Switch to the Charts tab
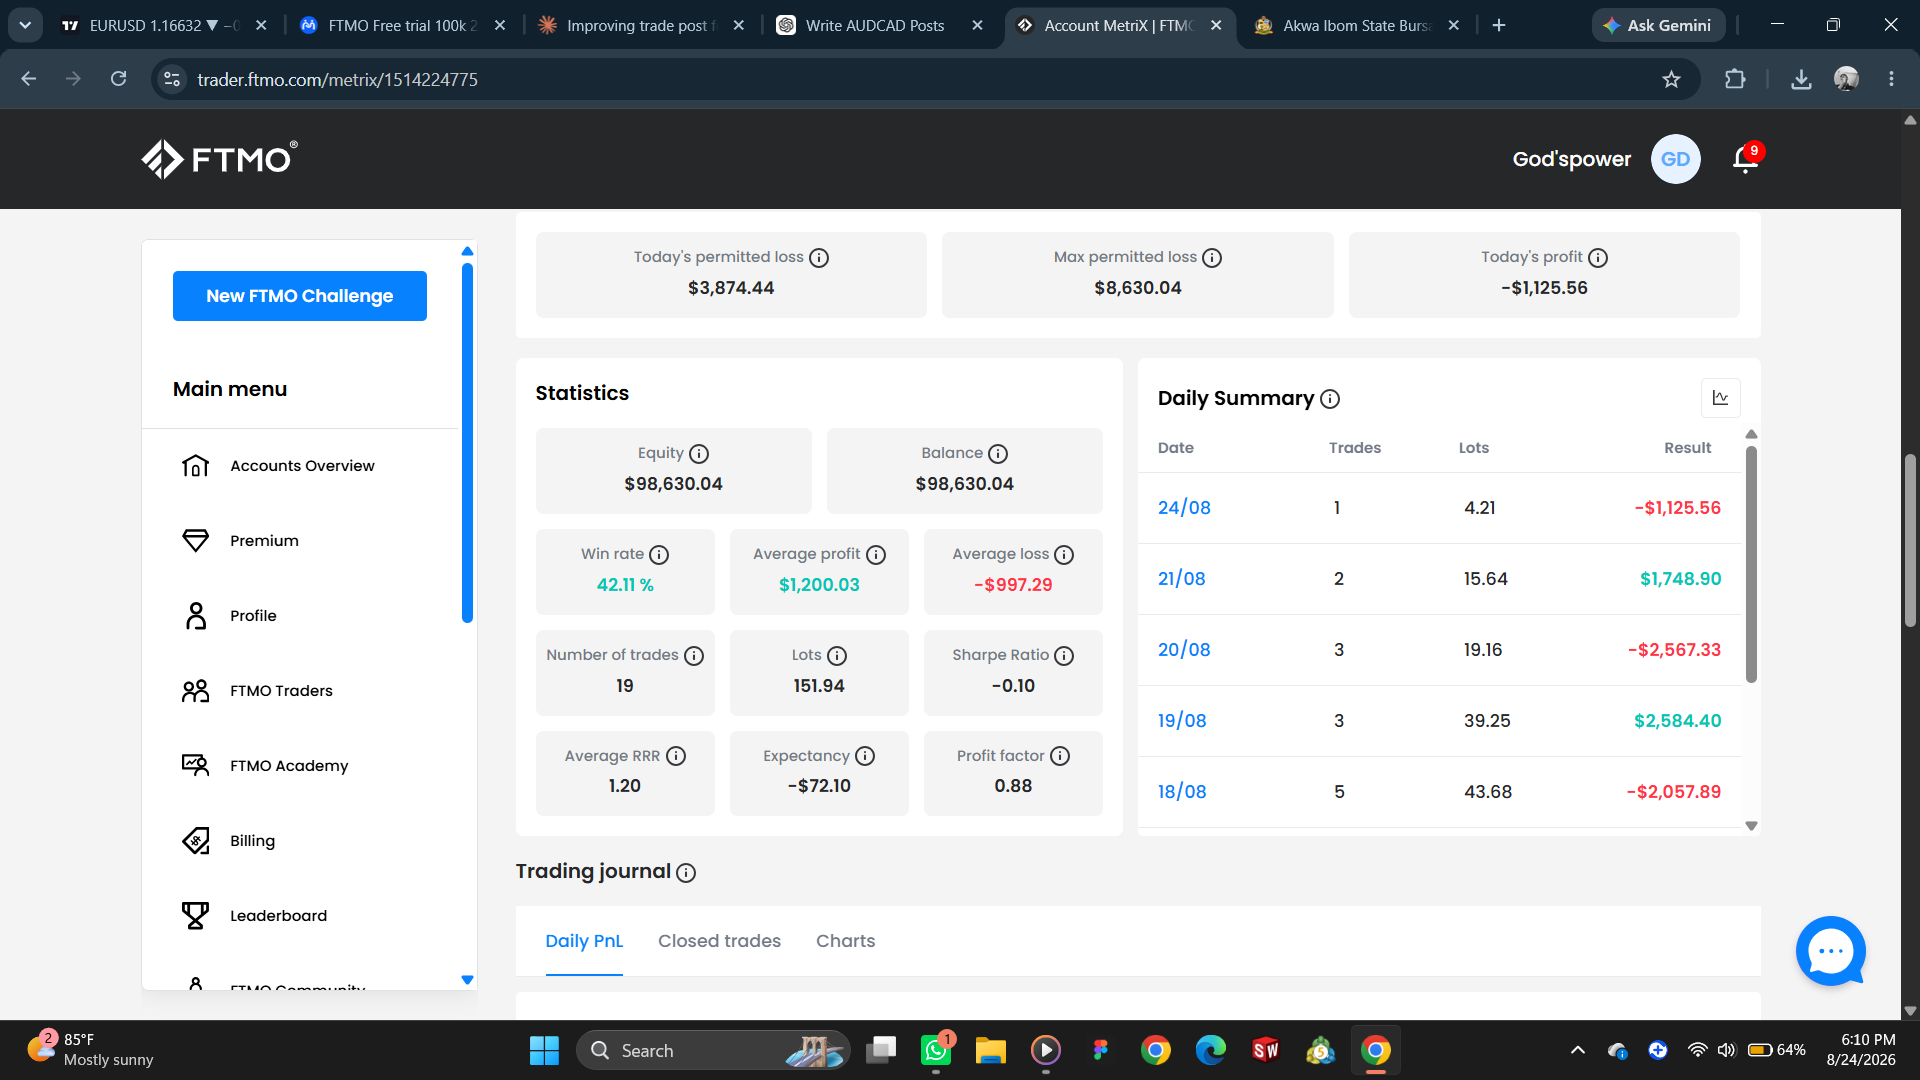The width and height of the screenshot is (1920, 1080). point(845,941)
